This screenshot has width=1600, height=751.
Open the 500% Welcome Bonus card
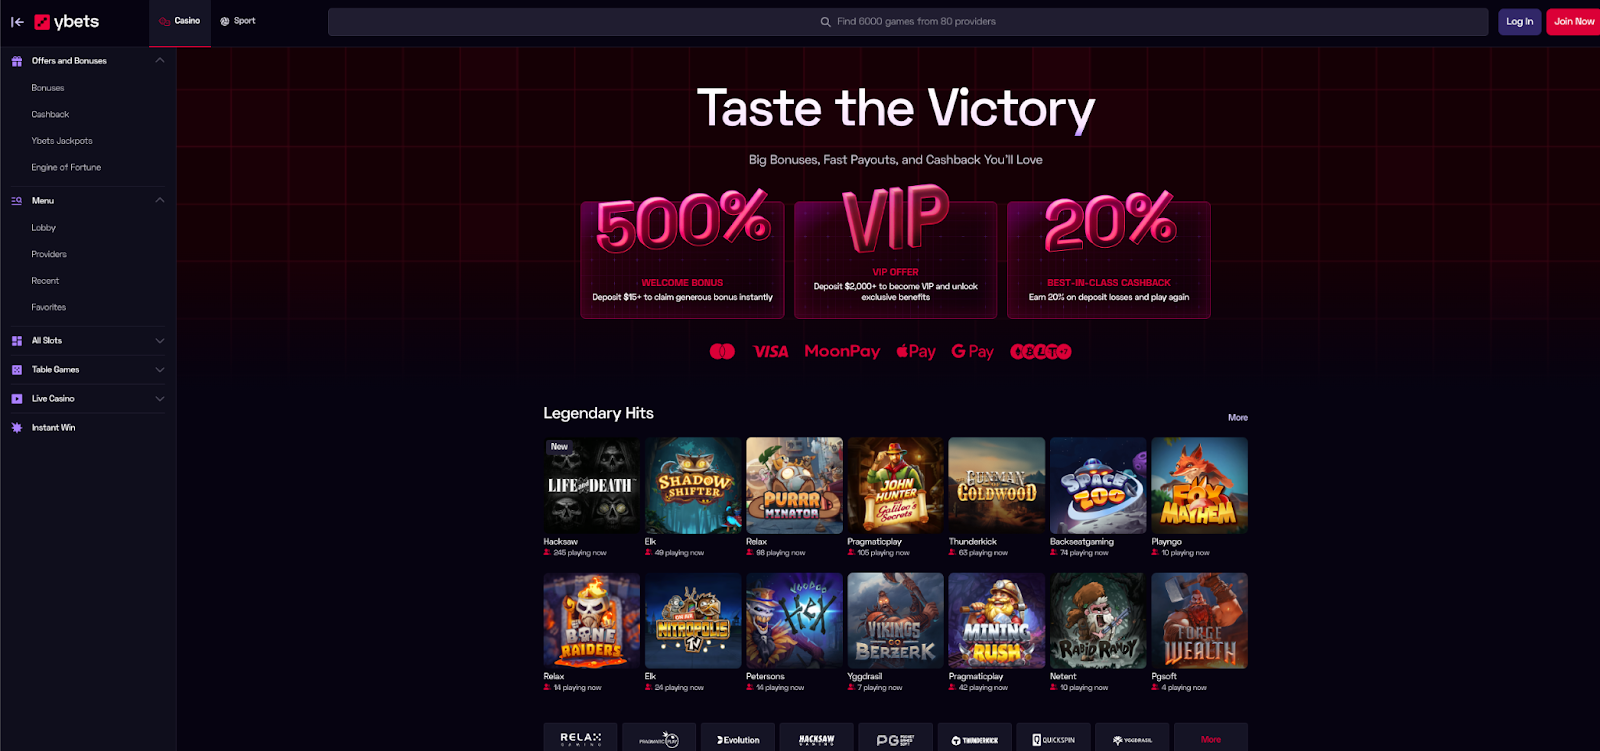[x=683, y=258]
